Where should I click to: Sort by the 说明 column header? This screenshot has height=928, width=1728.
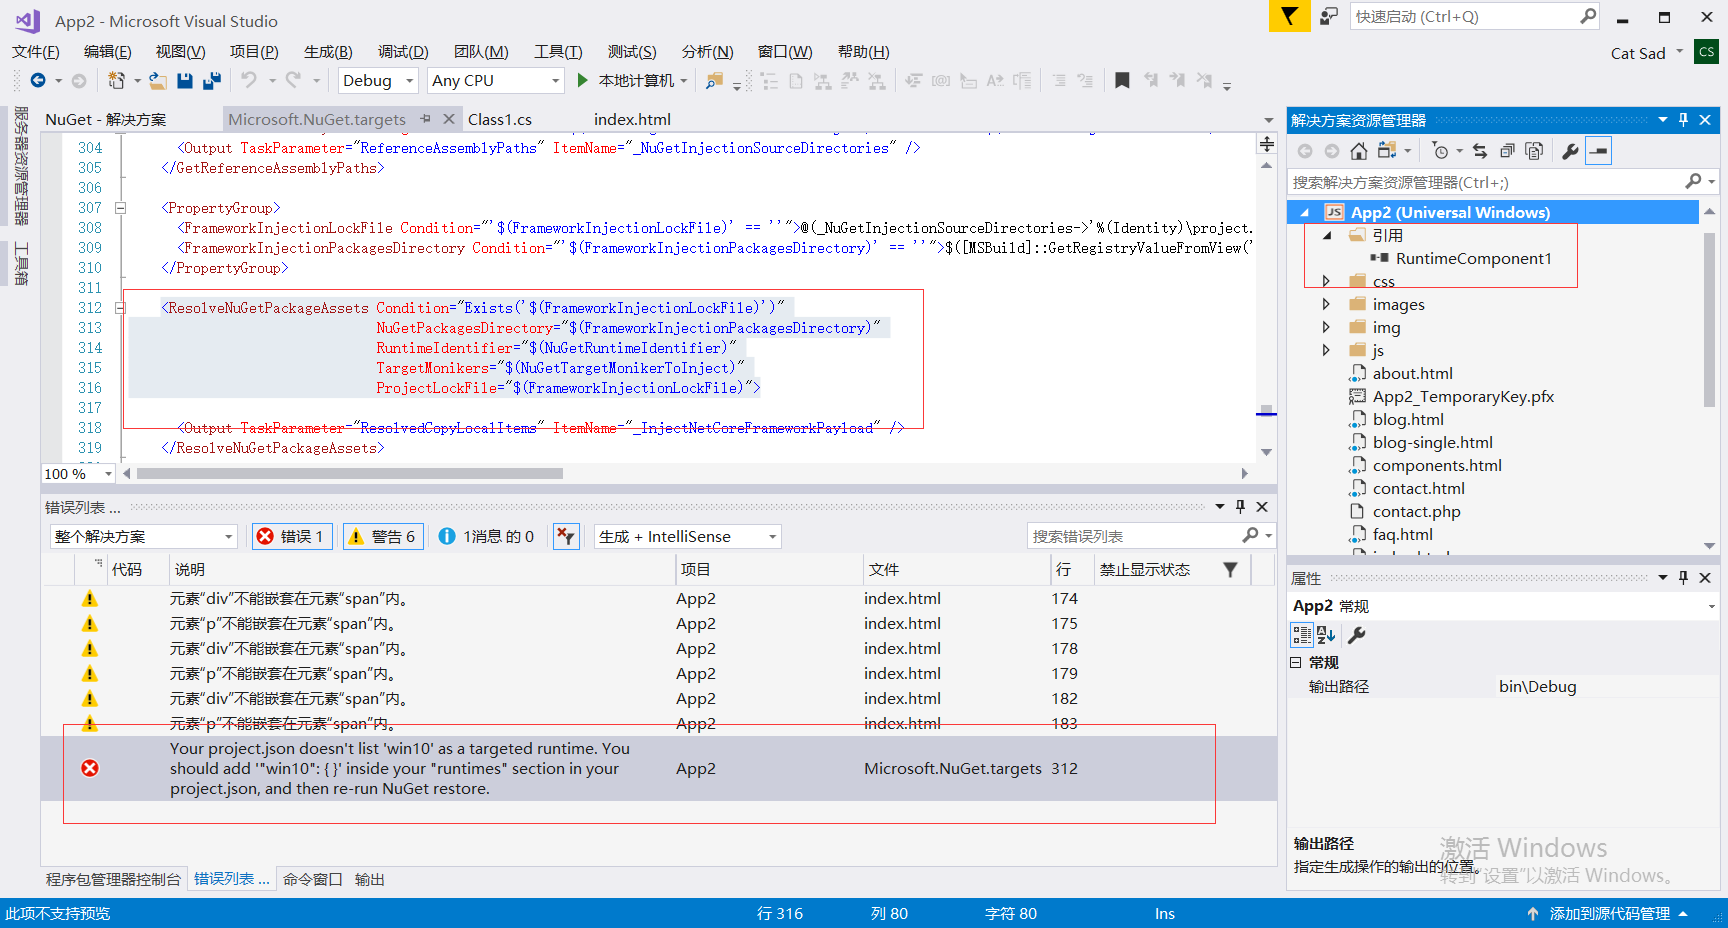point(423,569)
